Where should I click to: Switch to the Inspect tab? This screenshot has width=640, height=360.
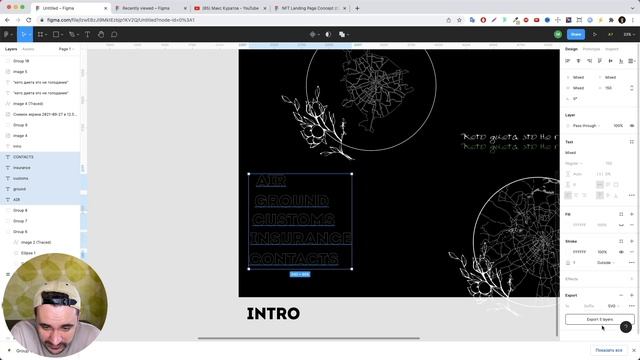[x=611, y=49]
